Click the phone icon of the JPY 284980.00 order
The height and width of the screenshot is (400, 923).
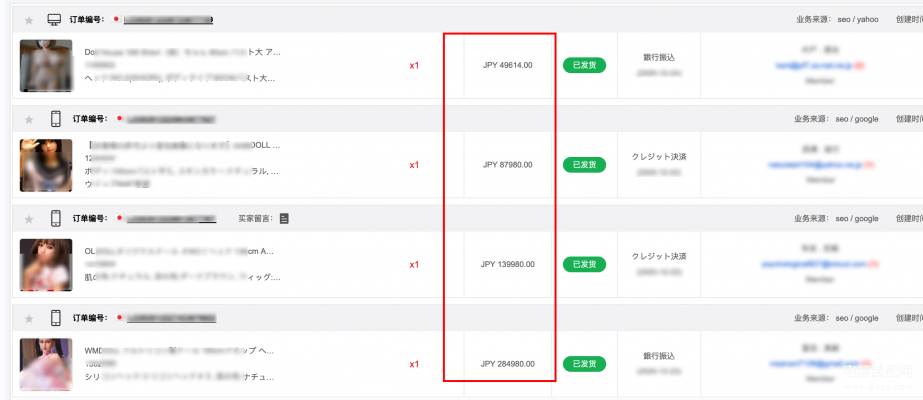pyautogui.click(x=56, y=318)
